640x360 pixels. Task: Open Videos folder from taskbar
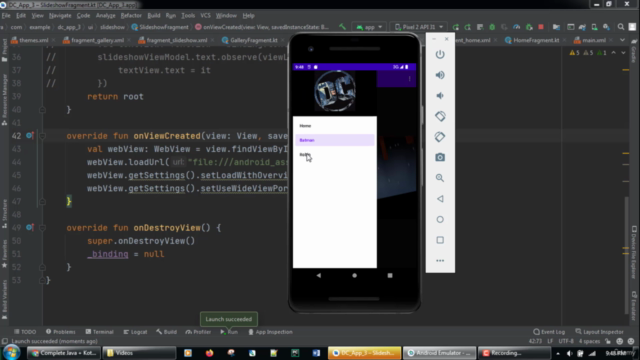[139, 353]
